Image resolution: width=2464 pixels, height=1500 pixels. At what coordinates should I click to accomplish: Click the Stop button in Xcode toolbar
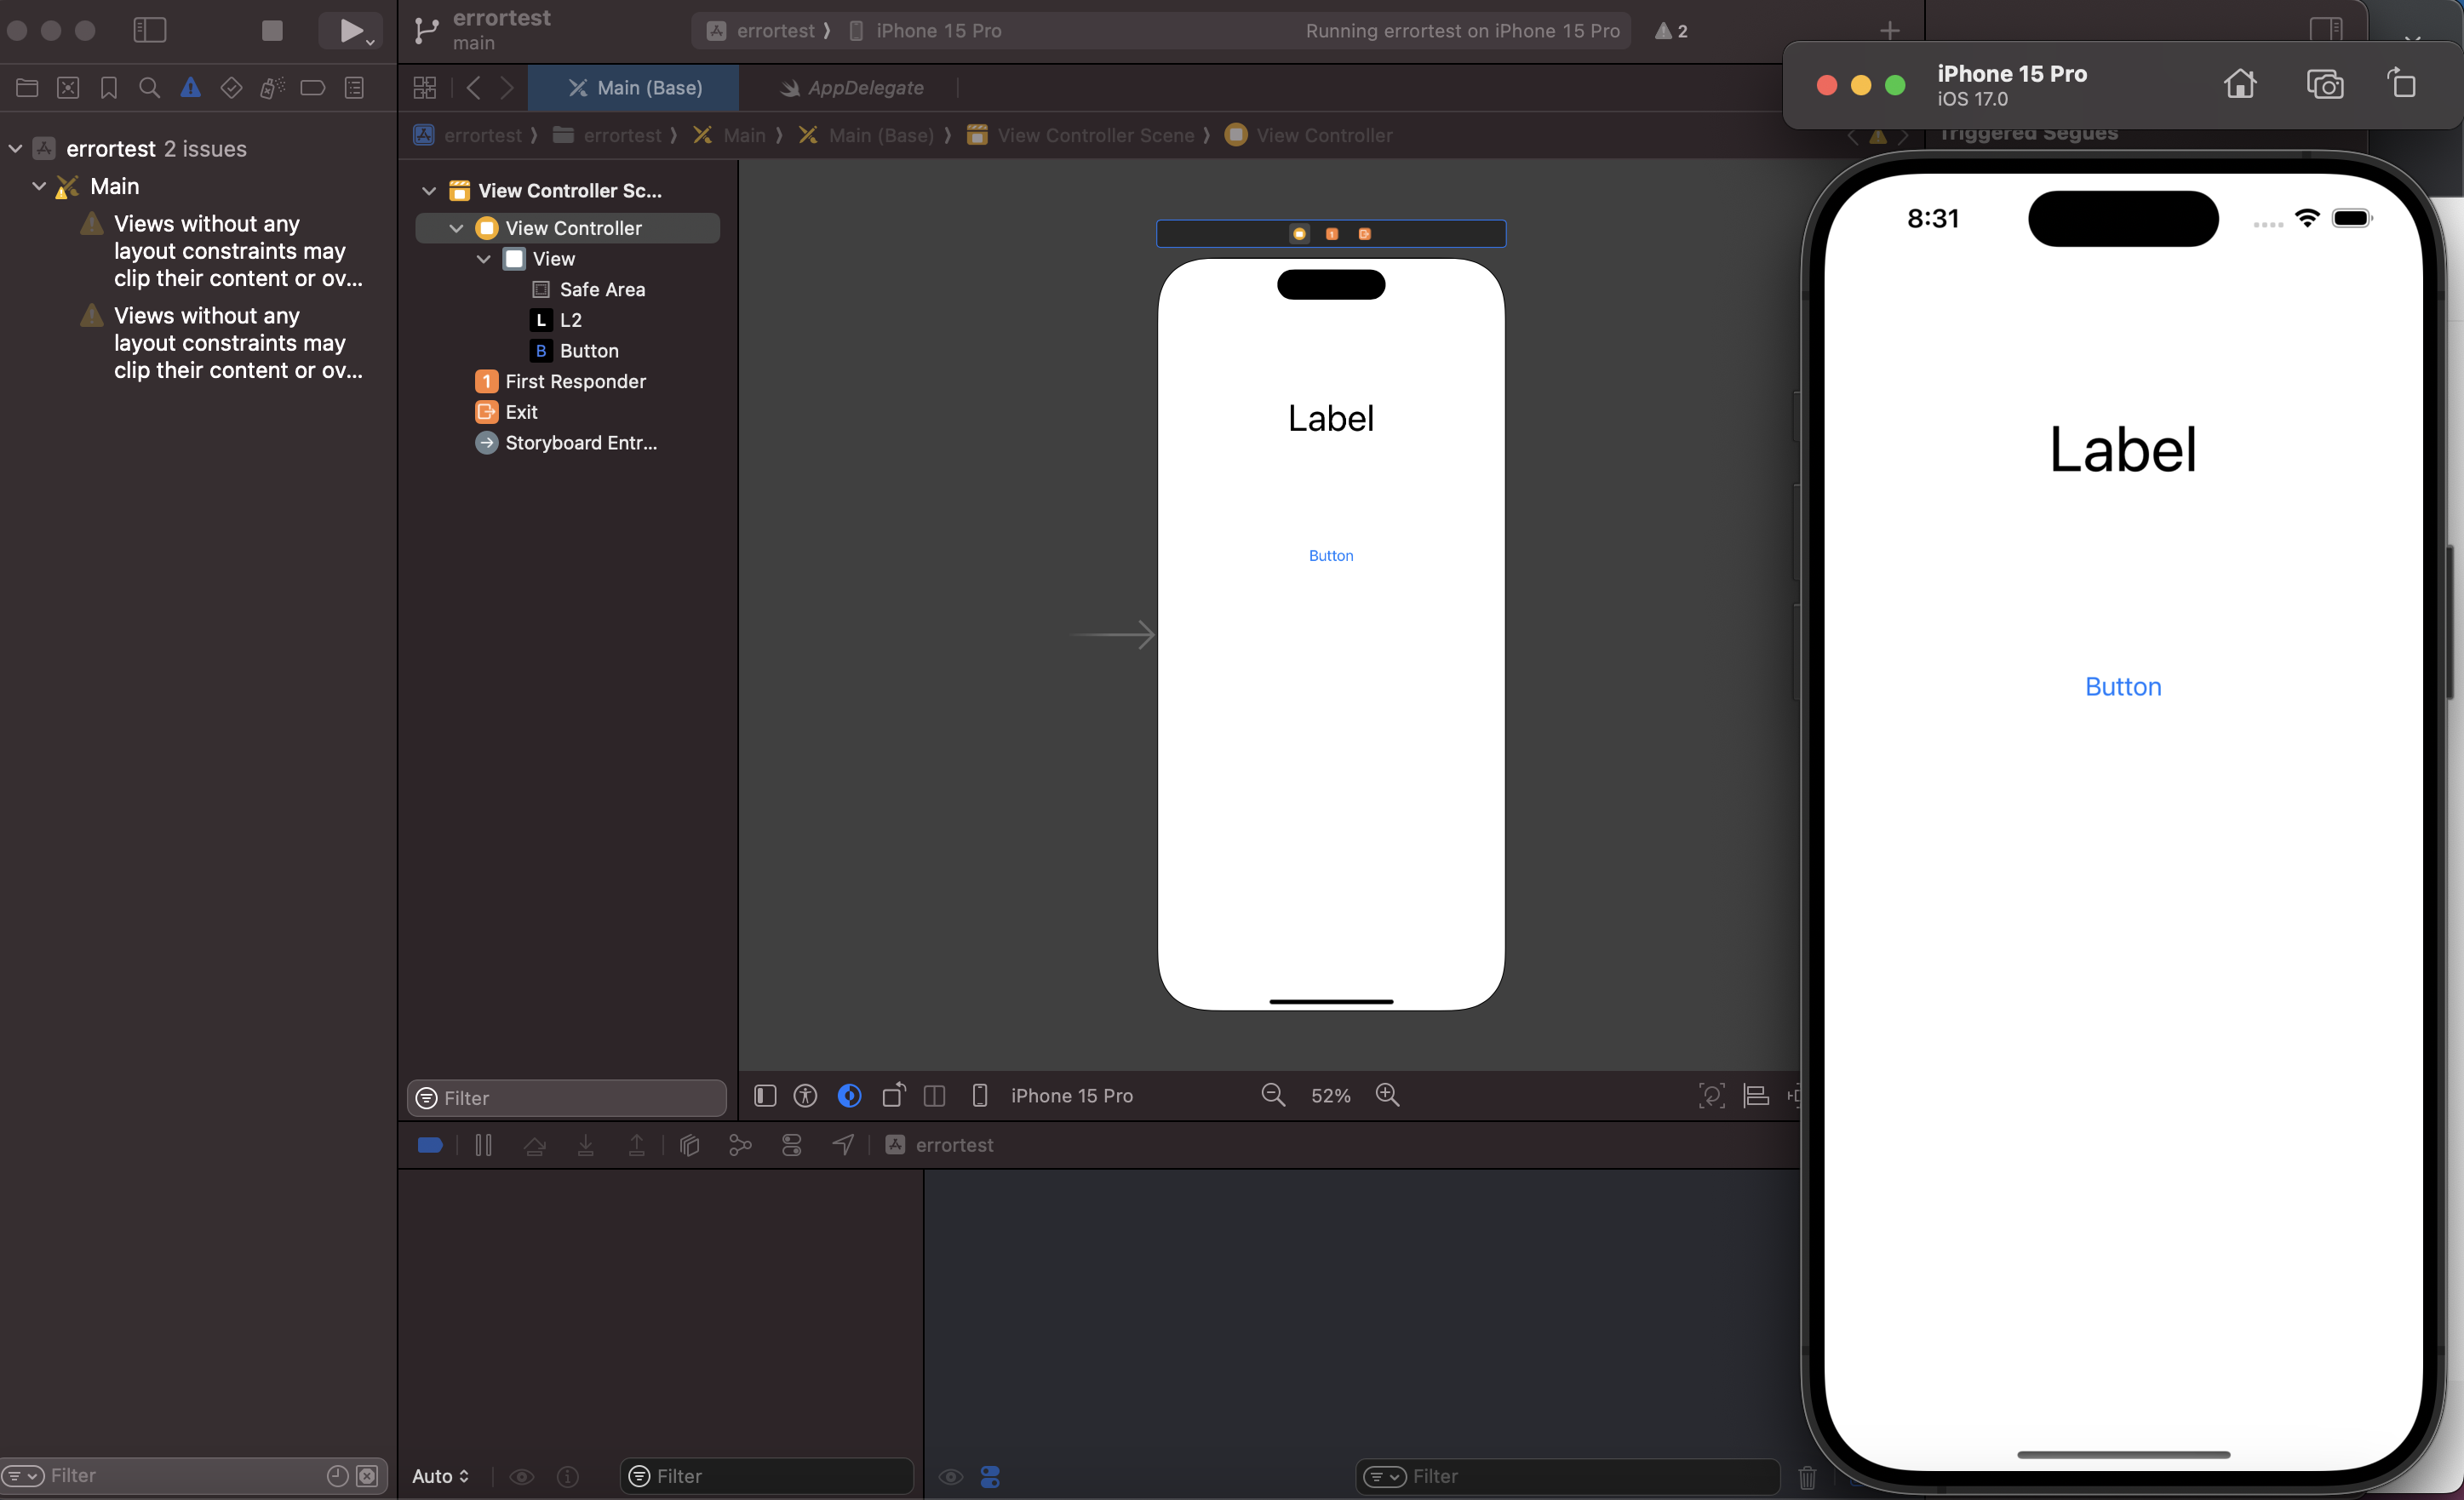point(272,30)
